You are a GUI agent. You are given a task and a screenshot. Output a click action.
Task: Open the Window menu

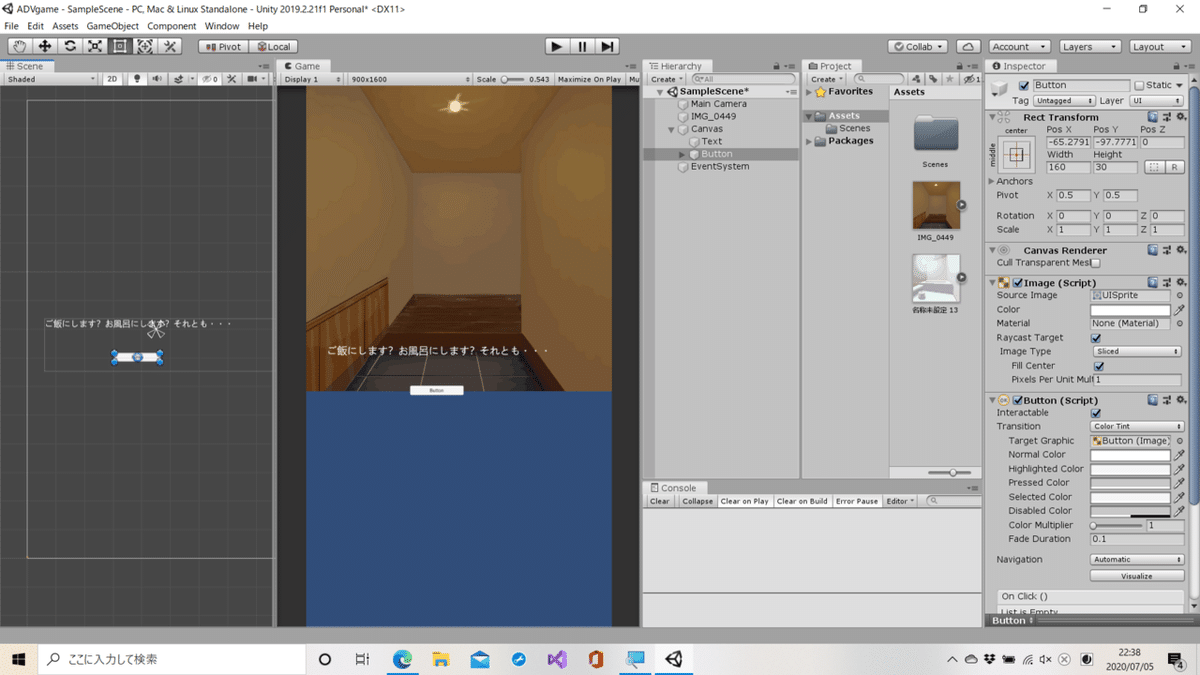(221, 26)
